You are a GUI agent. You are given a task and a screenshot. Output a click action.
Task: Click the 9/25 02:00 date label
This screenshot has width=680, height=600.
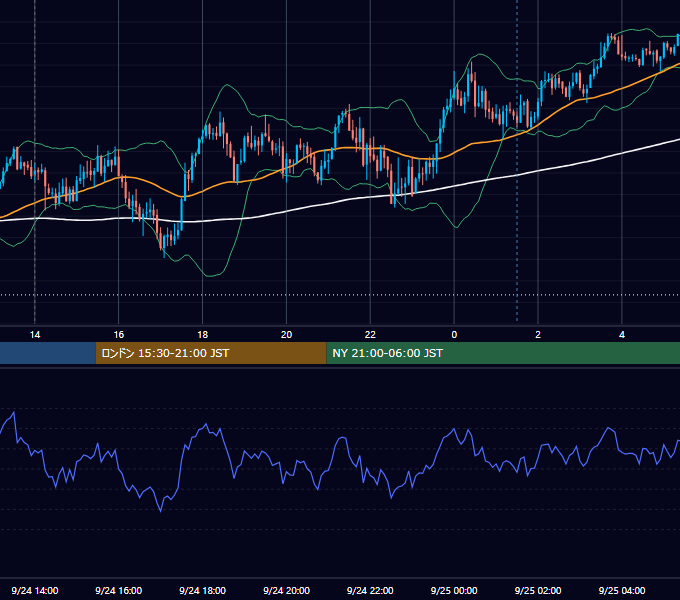pos(538,590)
